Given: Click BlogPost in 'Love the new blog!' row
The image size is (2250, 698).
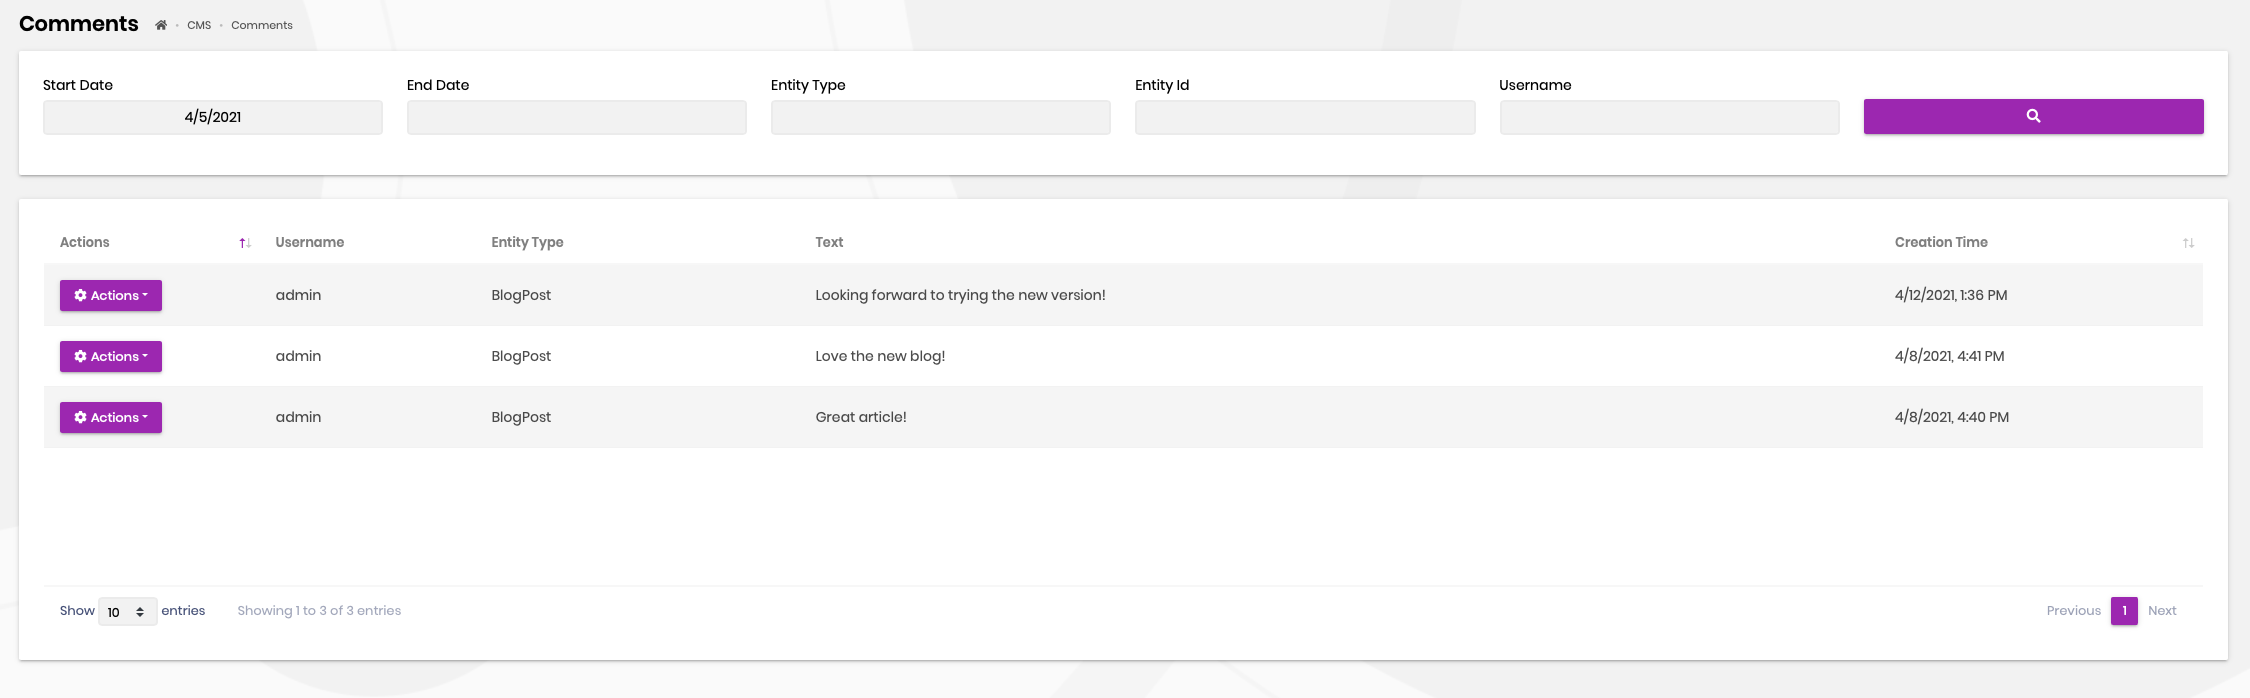Looking at the screenshot, I should click(521, 356).
